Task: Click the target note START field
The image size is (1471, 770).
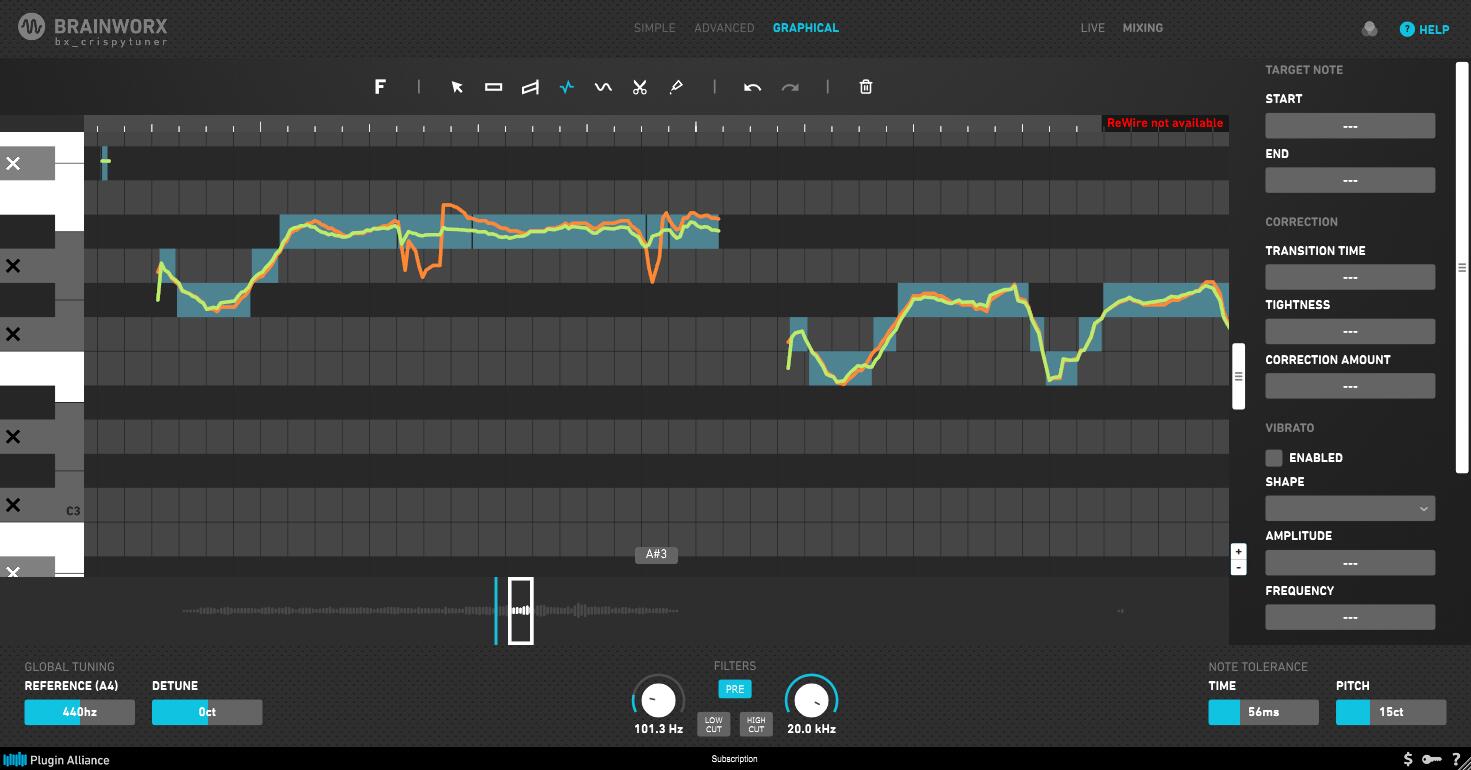Action: tap(1350, 126)
